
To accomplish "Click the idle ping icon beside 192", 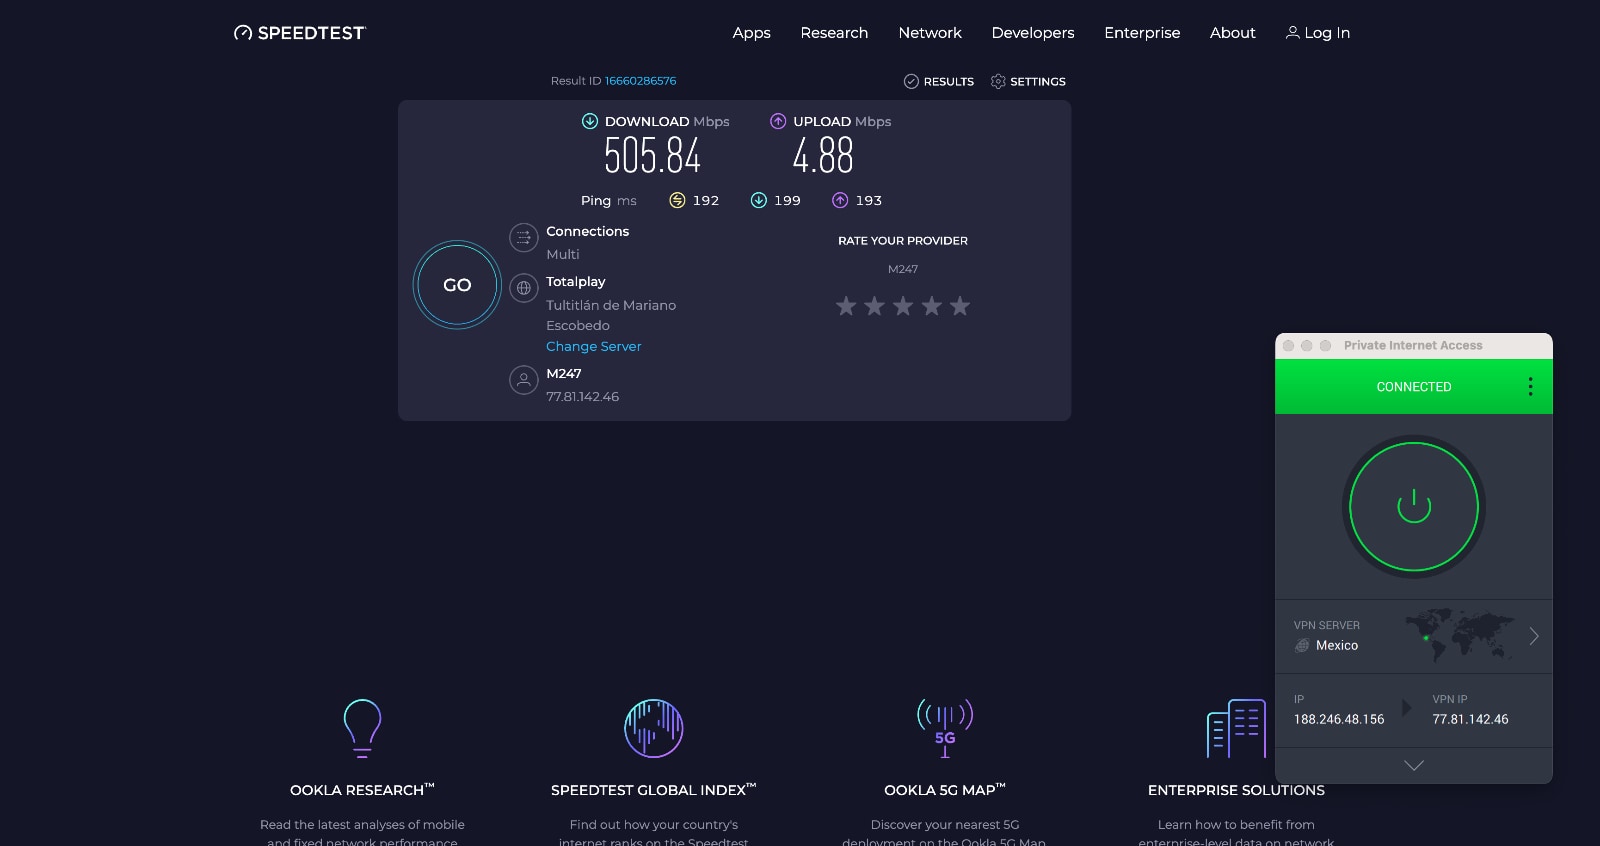I will (x=677, y=200).
